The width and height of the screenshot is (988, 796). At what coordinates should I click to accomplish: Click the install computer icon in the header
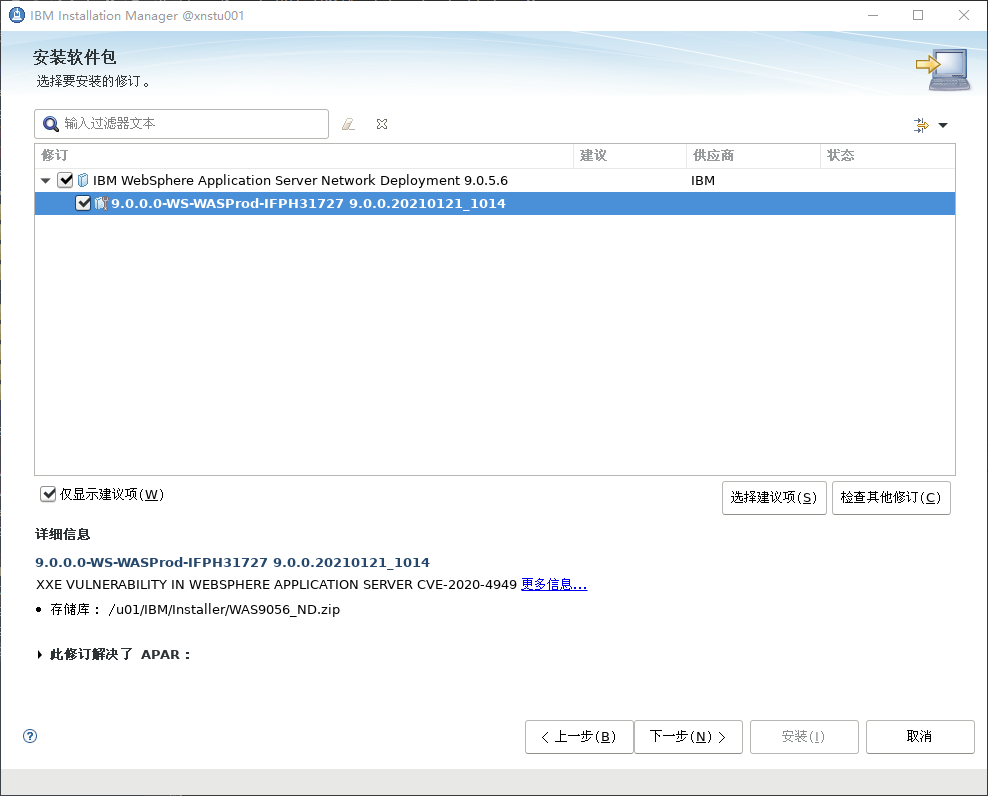943,69
